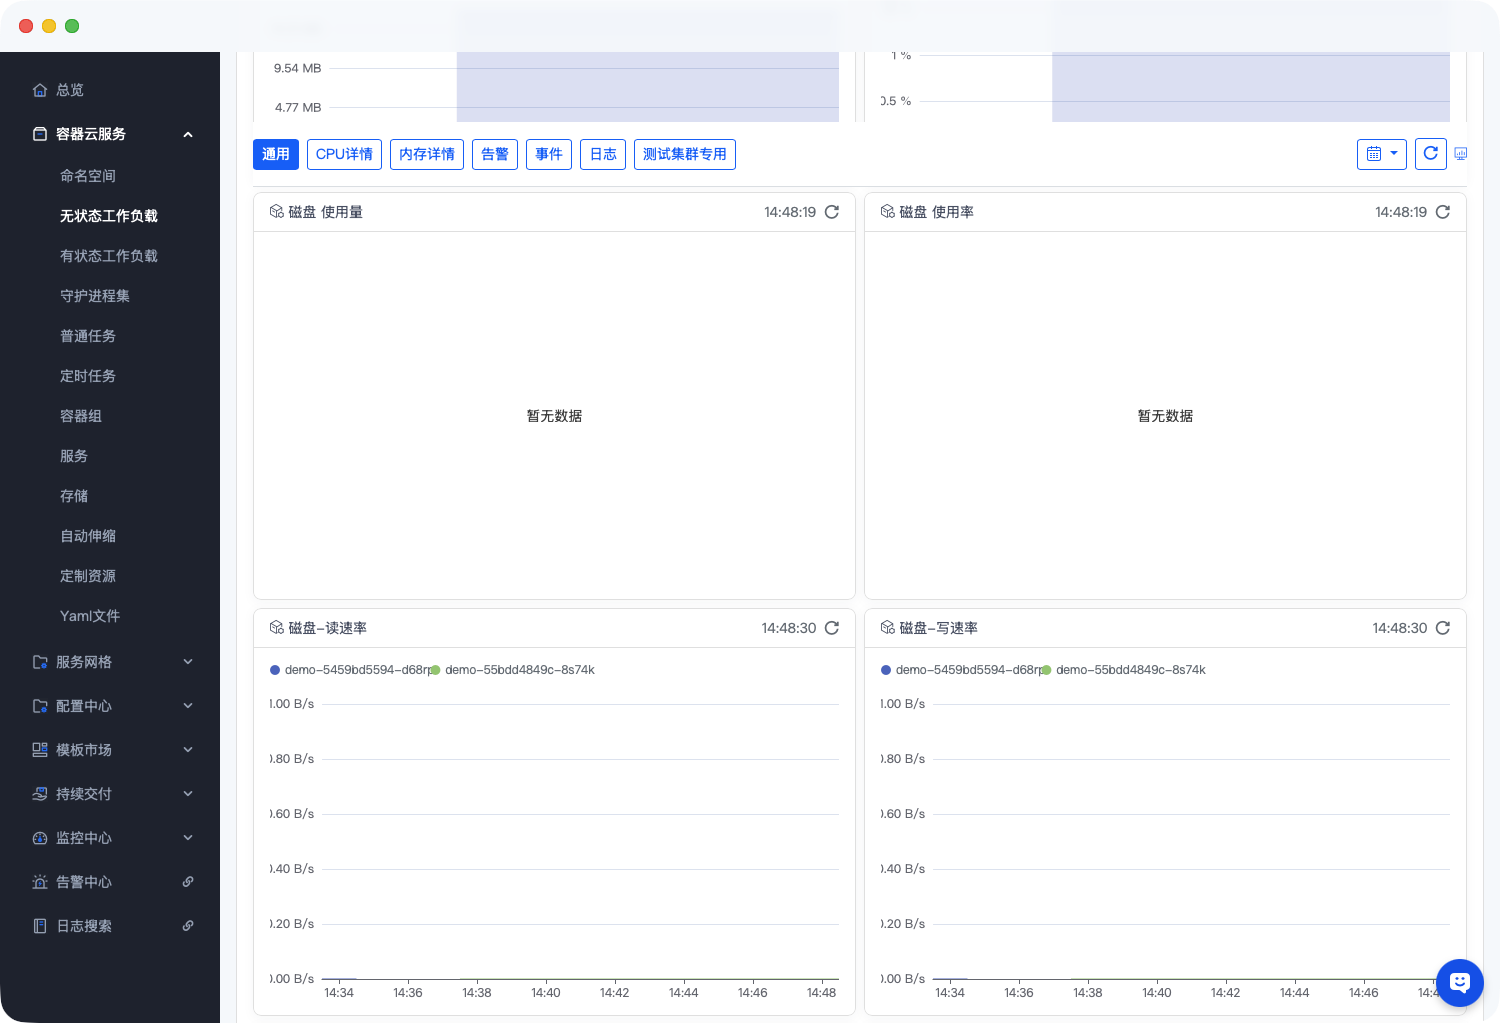The width and height of the screenshot is (1500, 1023).
Task: Click the blue refresh-all toolbar button
Action: click(1430, 154)
